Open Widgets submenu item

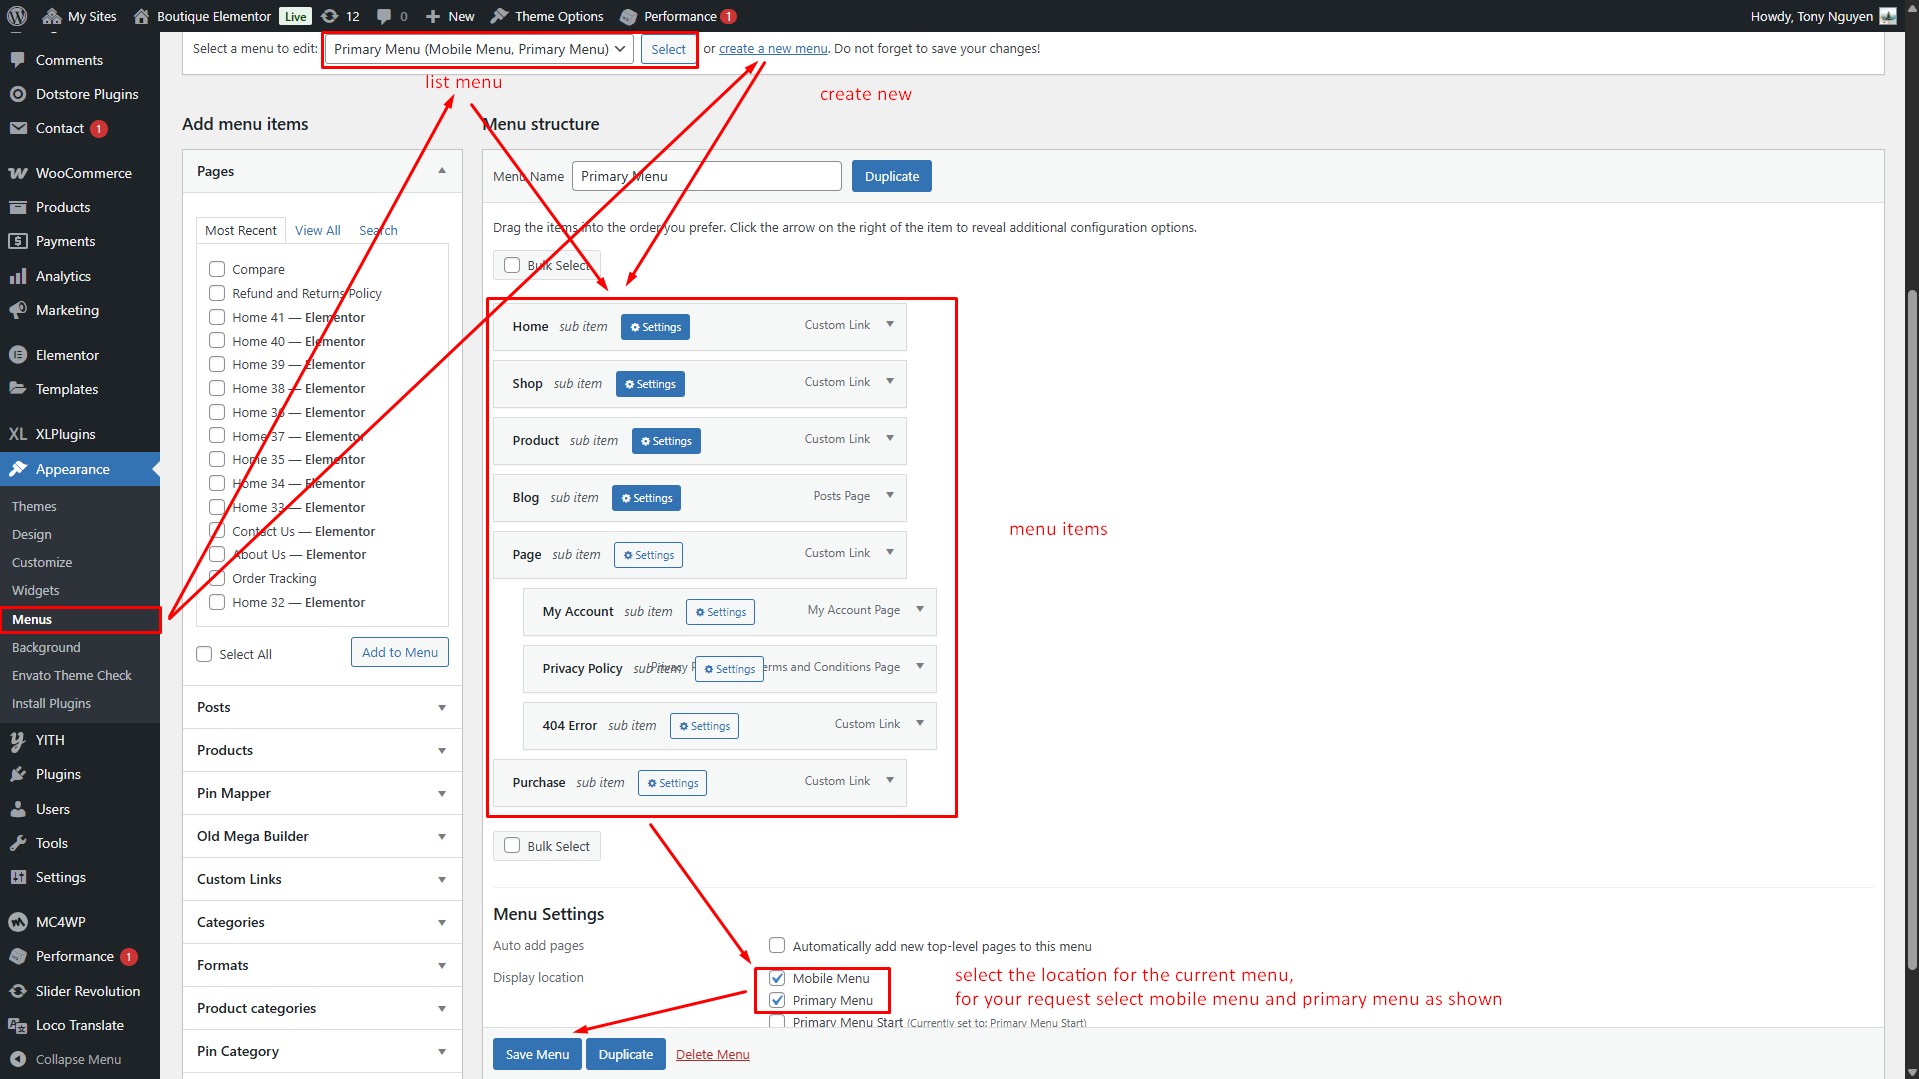(x=36, y=590)
